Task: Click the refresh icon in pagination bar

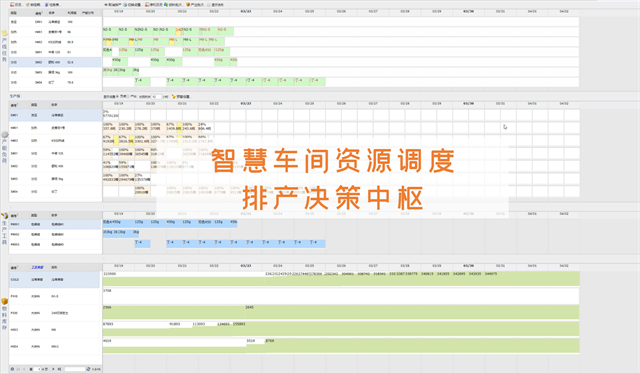Action: (x=88, y=369)
